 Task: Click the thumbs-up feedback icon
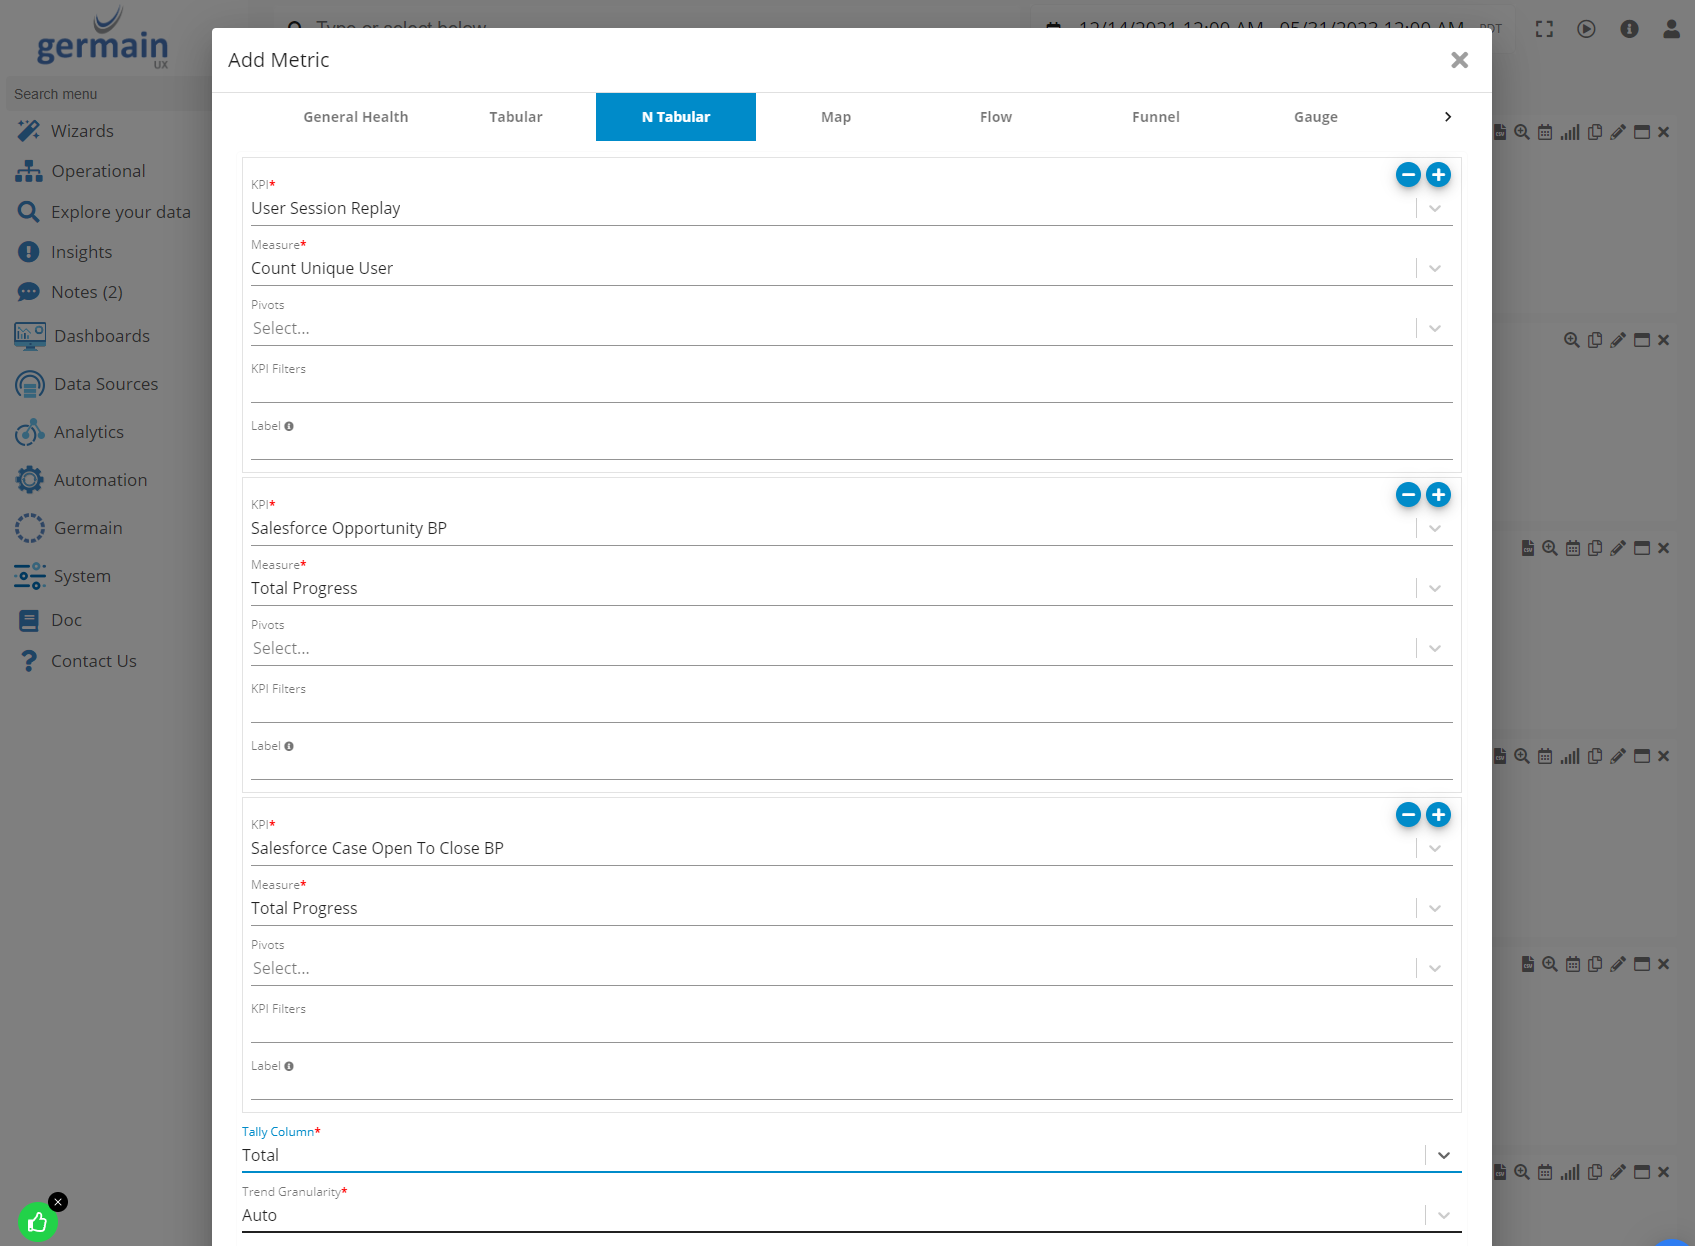click(37, 1222)
